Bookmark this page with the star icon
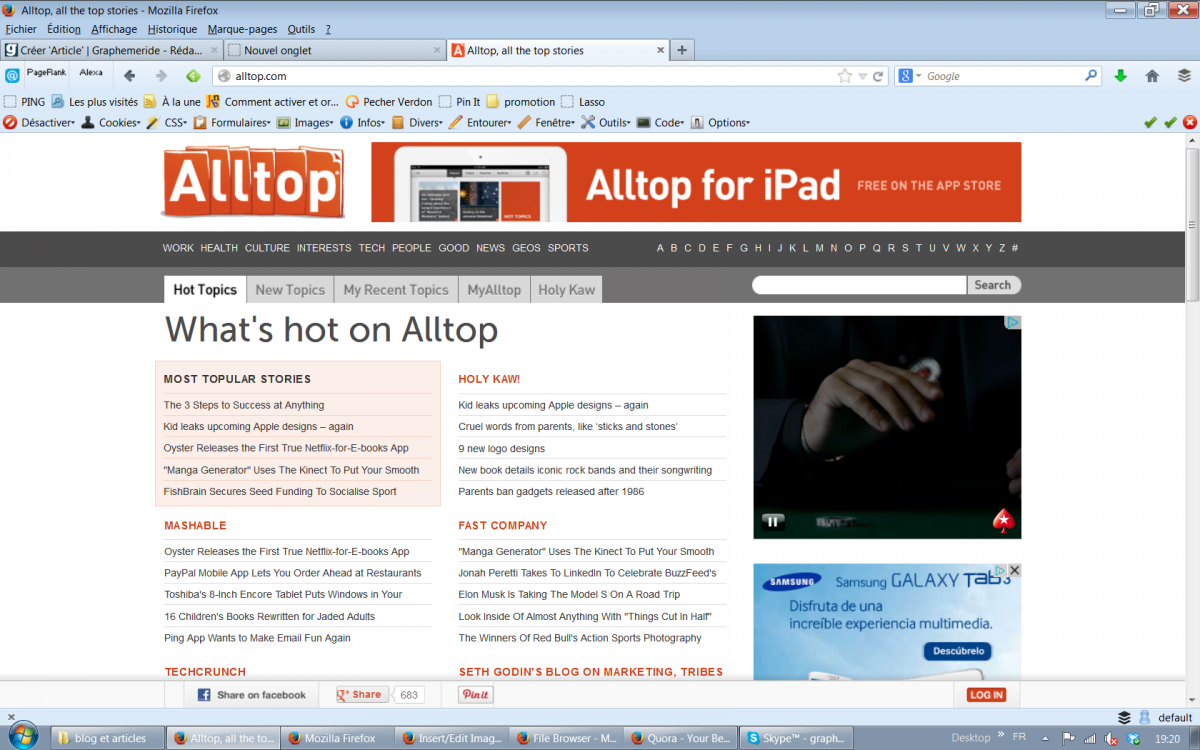This screenshot has height=750, width=1200. click(845, 76)
